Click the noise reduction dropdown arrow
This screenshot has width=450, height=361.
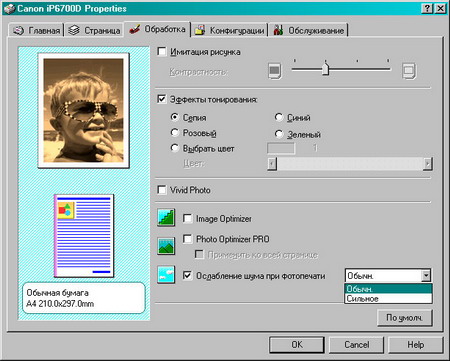[426, 276]
